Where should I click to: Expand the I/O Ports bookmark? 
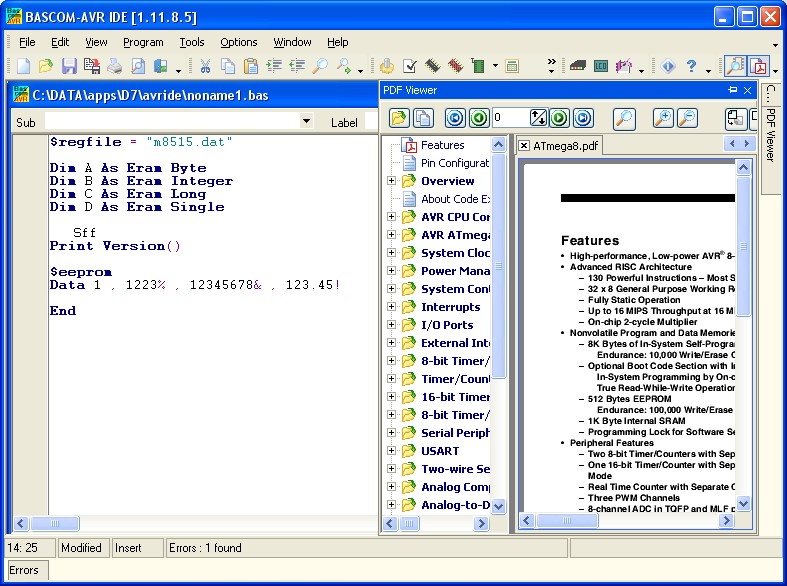pyautogui.click(x=391, y=325)
